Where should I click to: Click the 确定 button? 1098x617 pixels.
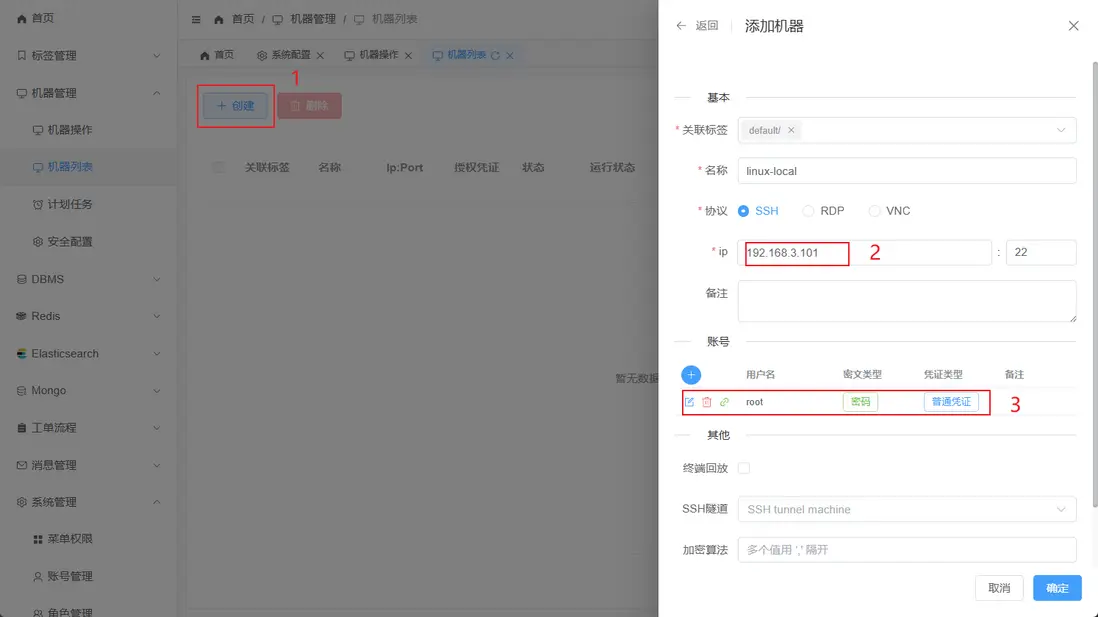click(1057, 588)
